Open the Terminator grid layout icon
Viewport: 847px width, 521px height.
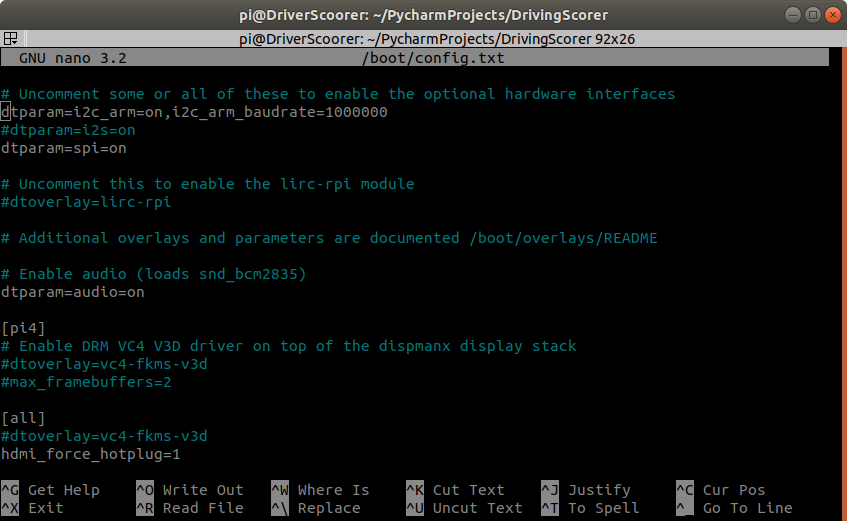point(10,38)
